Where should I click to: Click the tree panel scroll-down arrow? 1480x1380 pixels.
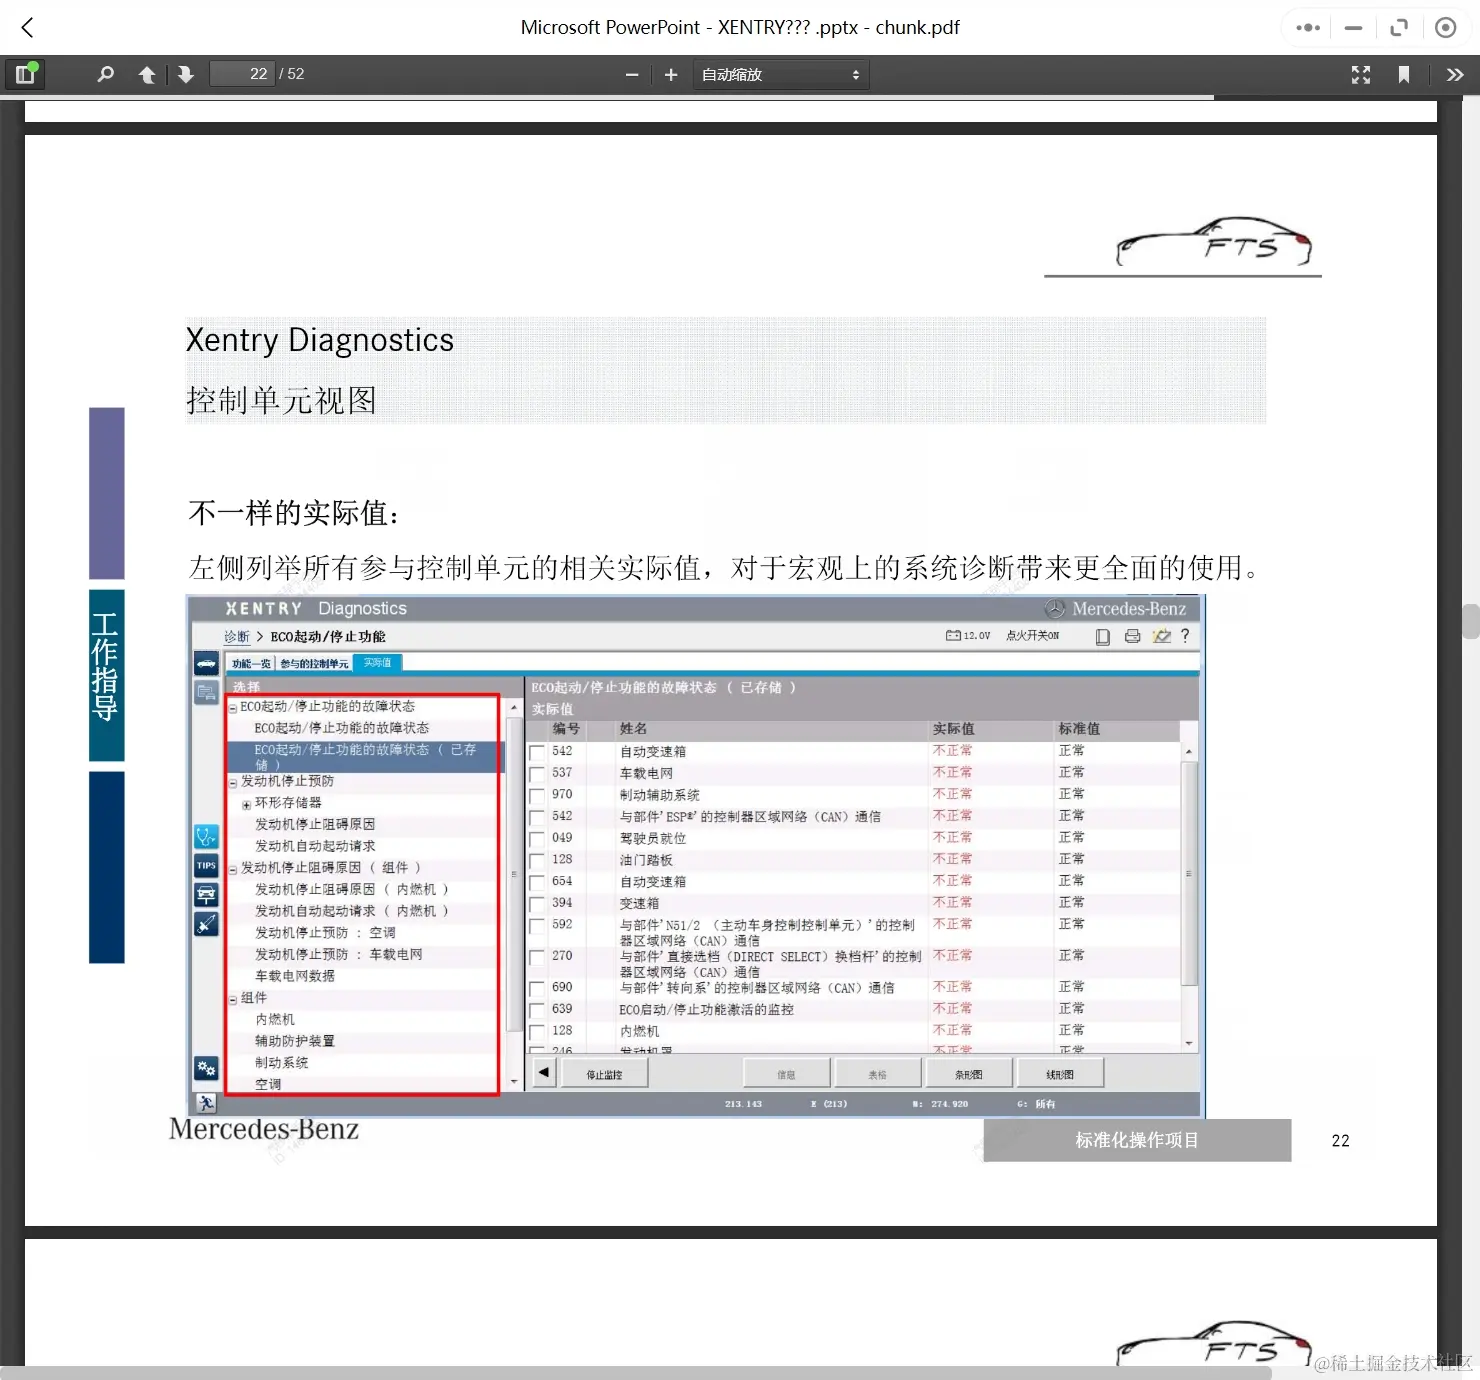click(514, 1082)
